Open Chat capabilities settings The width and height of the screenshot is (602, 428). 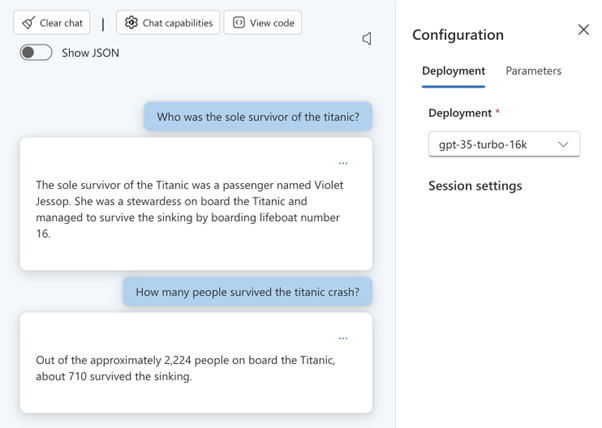coord(168,23)
